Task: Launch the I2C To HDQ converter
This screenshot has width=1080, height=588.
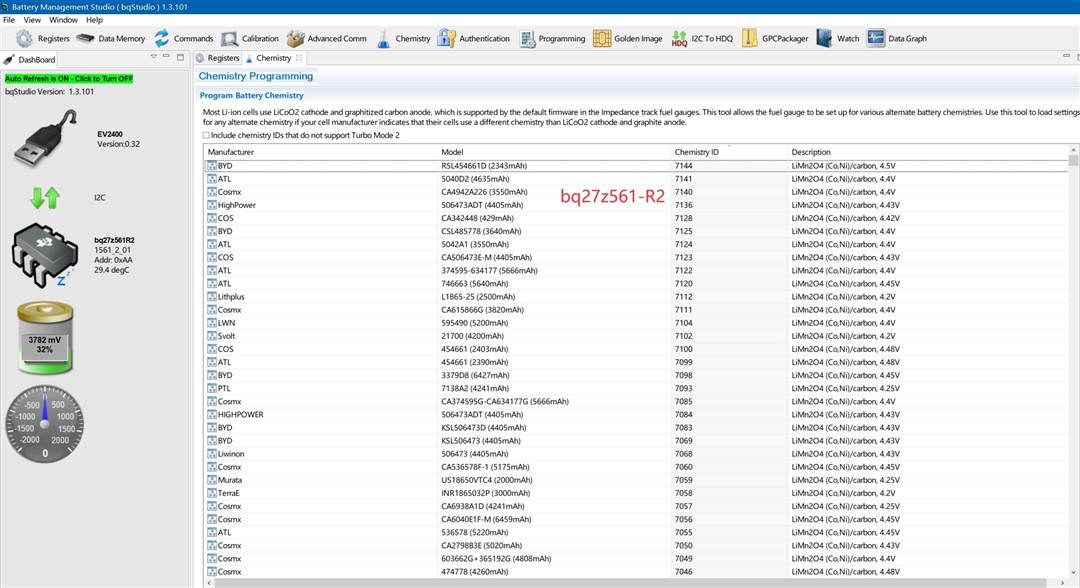Action: [703, 39]
